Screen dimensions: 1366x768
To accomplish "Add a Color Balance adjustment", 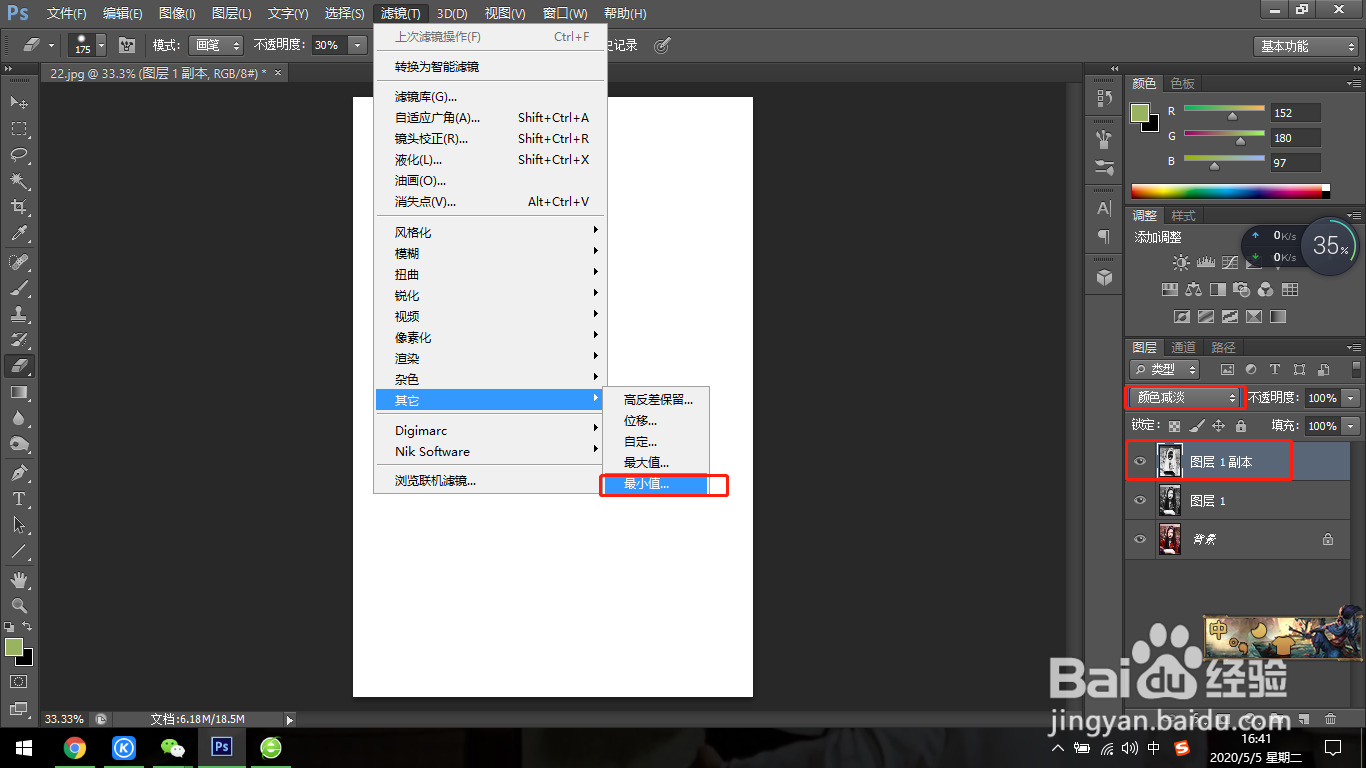I will tap(1193, 290).
